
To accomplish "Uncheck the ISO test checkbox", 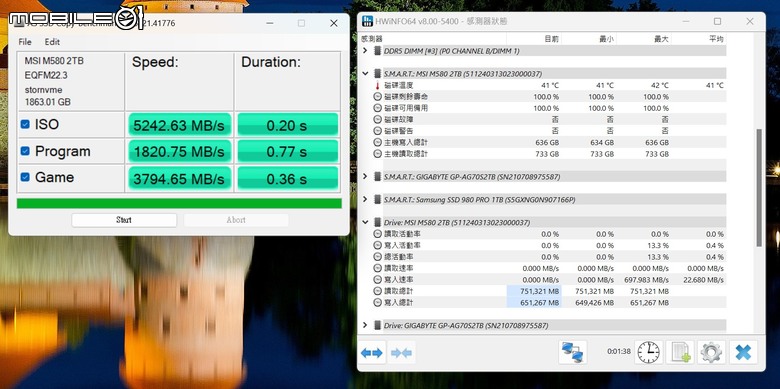I will [x=25, y=124].
